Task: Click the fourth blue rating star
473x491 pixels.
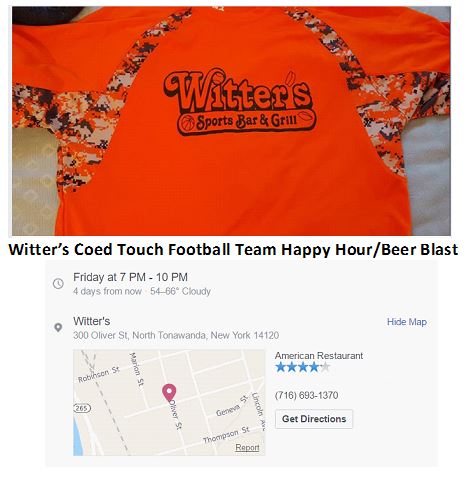Action: pos(314,367)
